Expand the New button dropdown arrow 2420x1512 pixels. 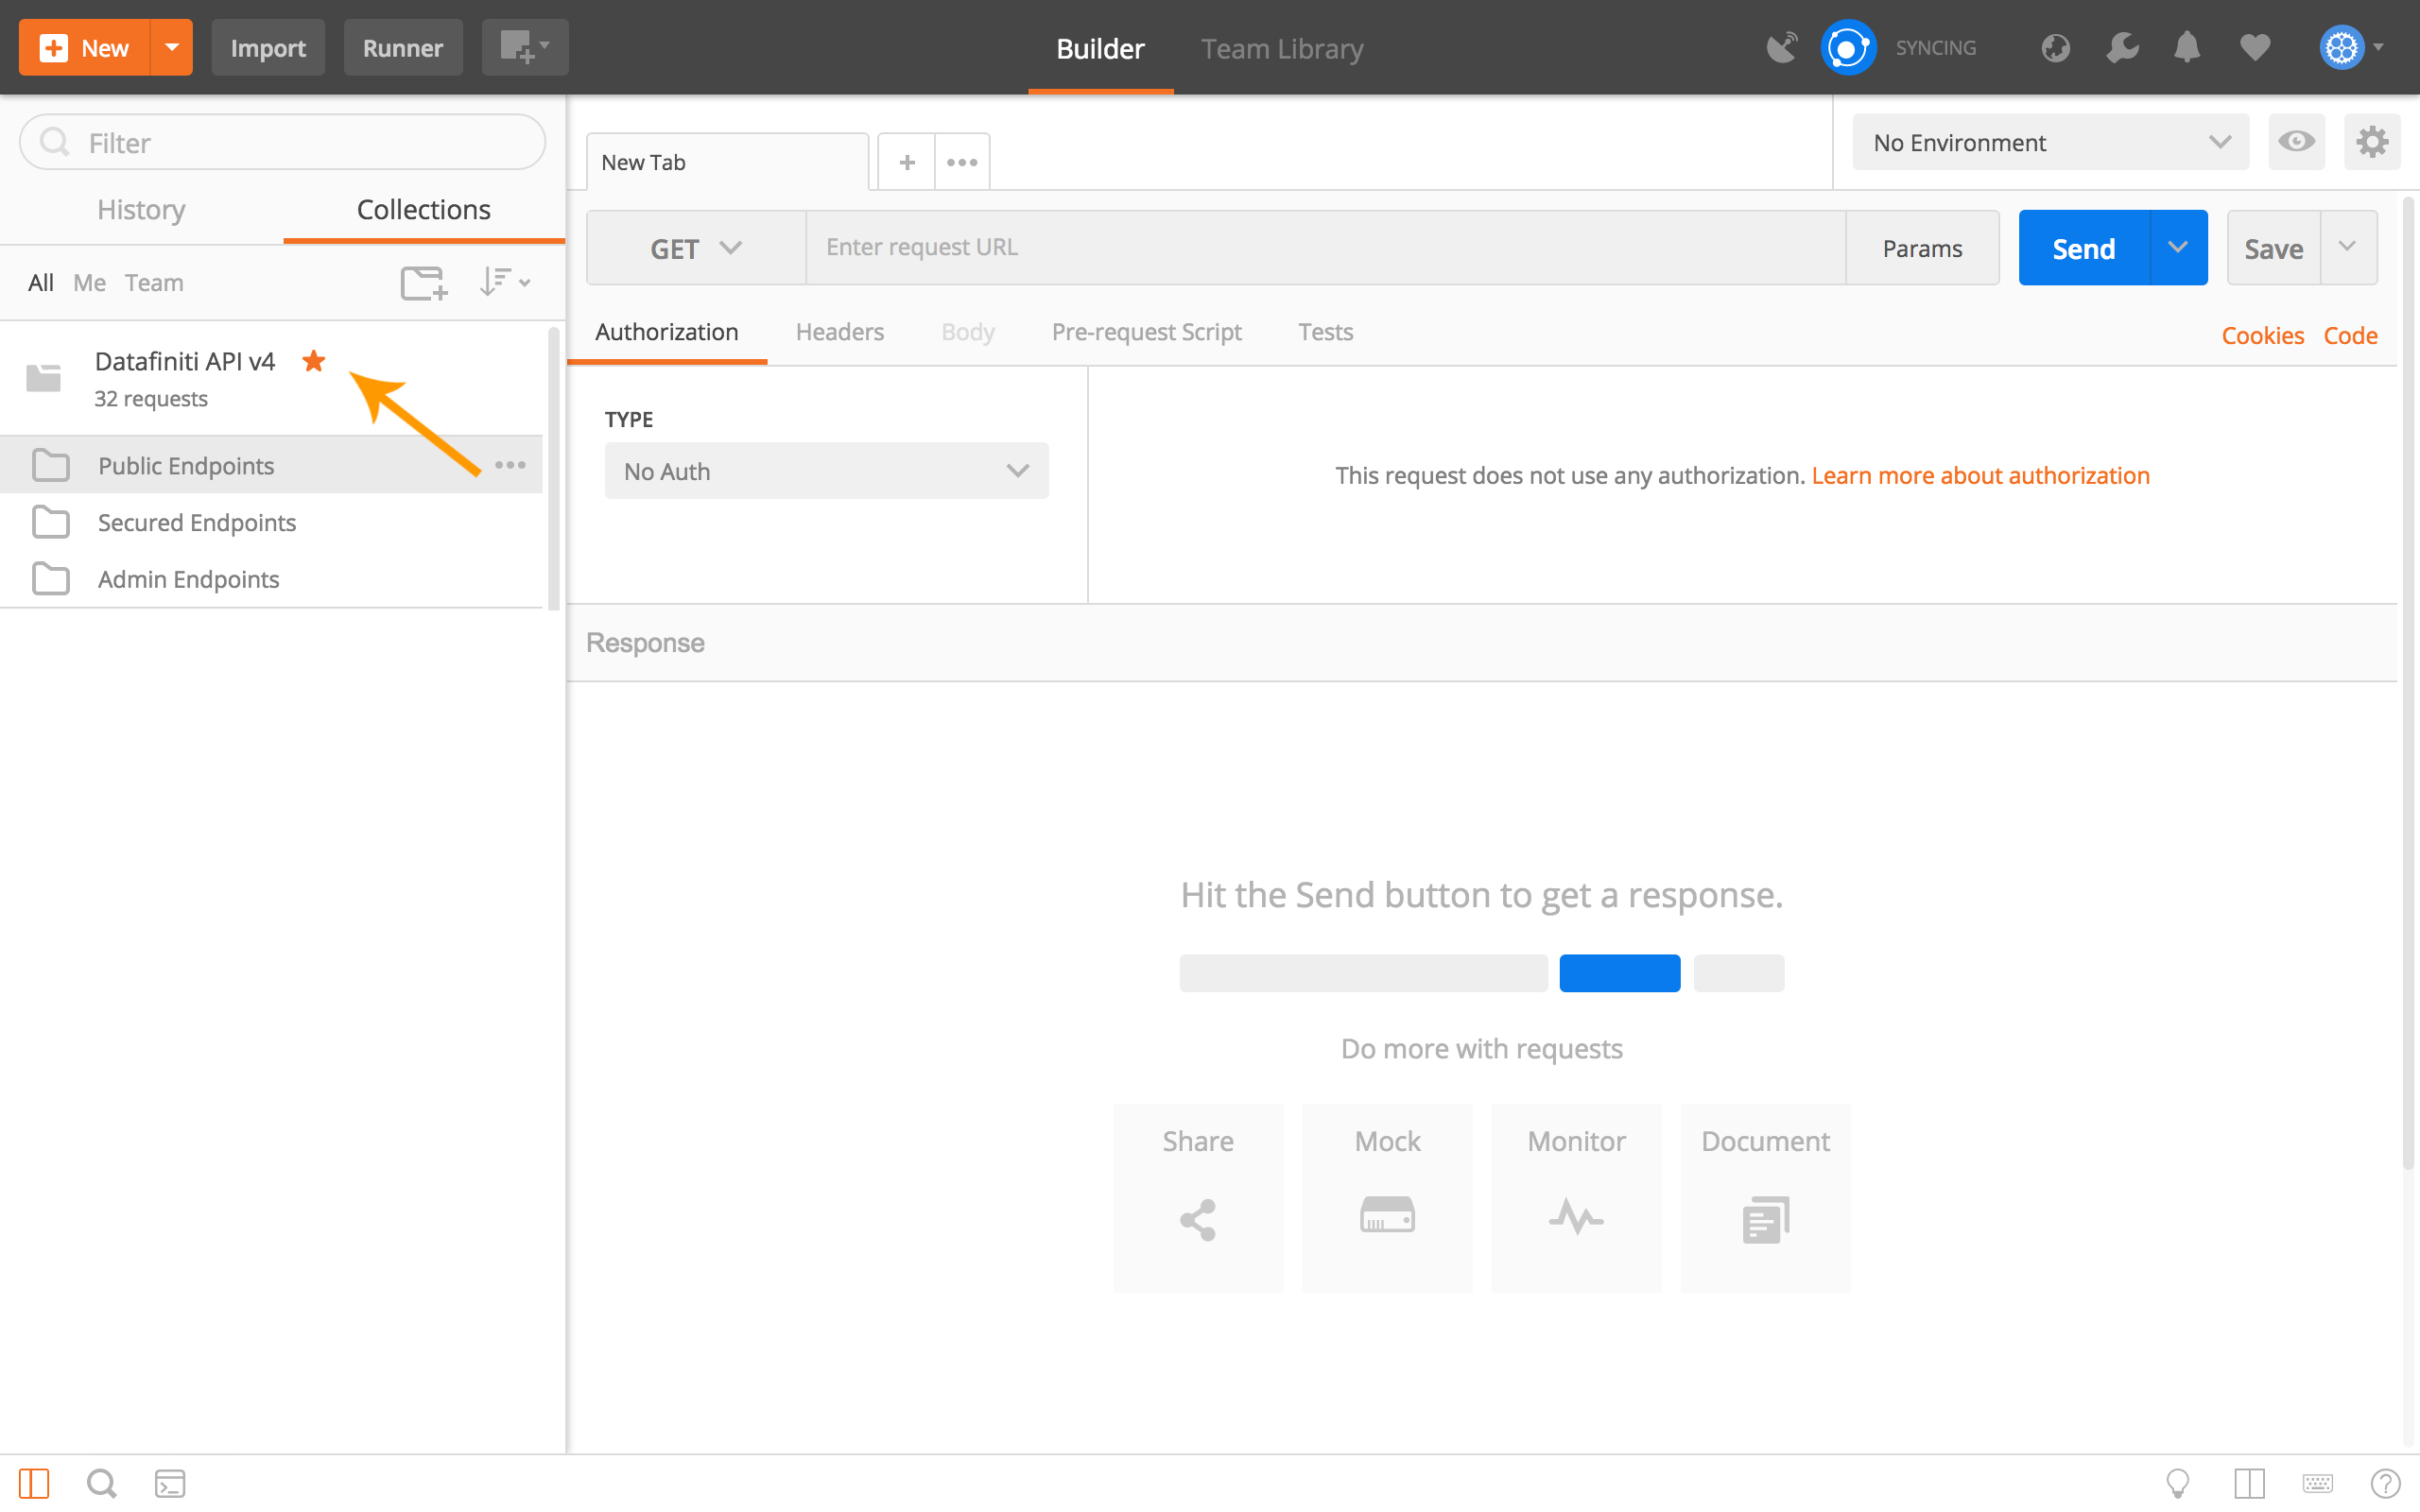[x=172, y=47]
